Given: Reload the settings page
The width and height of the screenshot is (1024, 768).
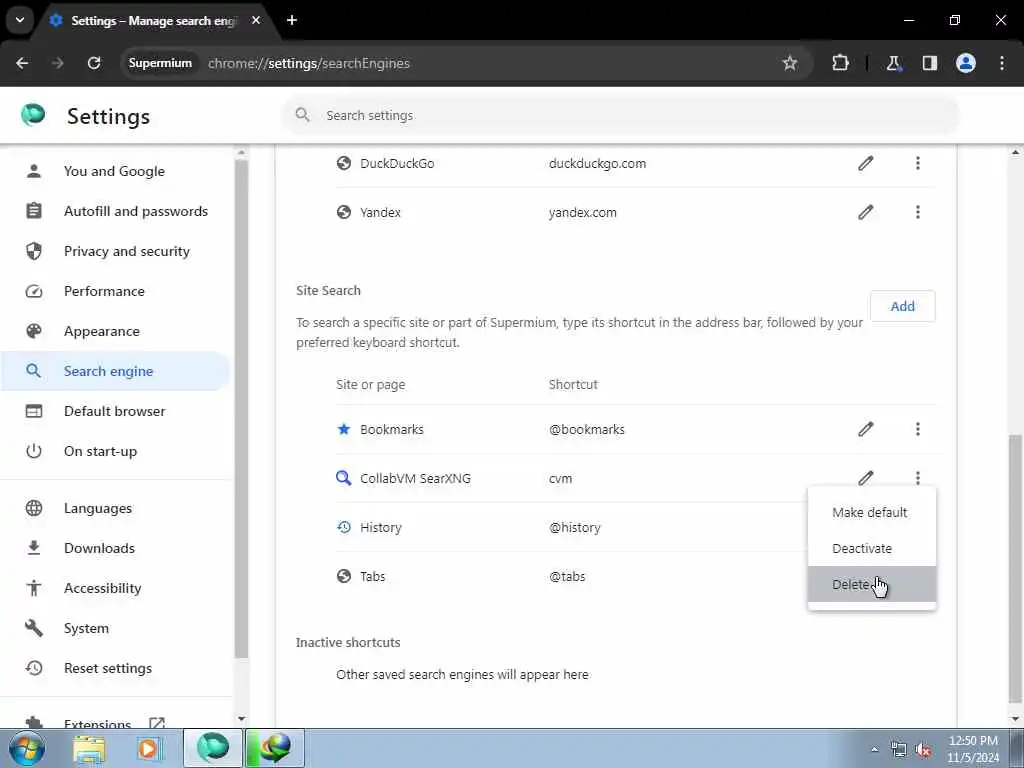Looking at the screenshot, I should [x=94, y=63].
